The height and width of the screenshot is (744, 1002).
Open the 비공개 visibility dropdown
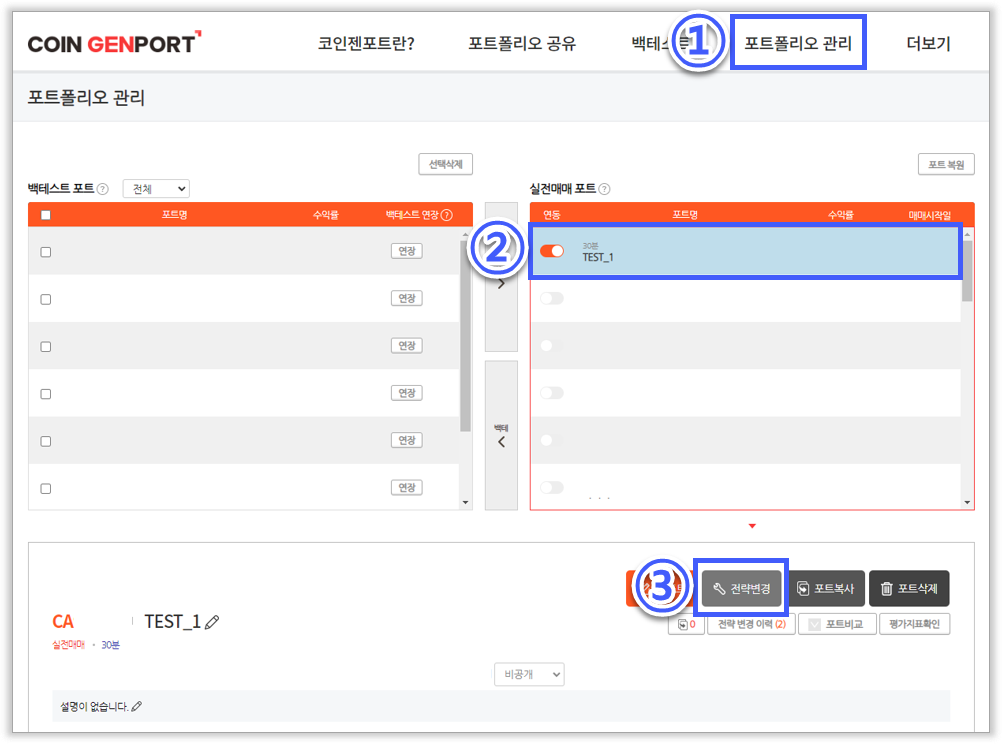(x=529, y=675)
